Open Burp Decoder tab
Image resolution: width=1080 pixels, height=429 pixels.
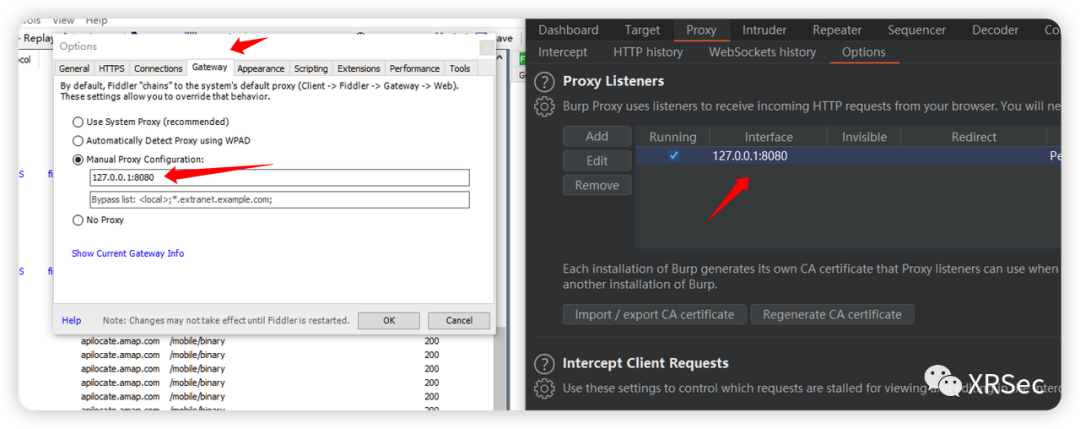pyautogui.click(x=995, y=30)
